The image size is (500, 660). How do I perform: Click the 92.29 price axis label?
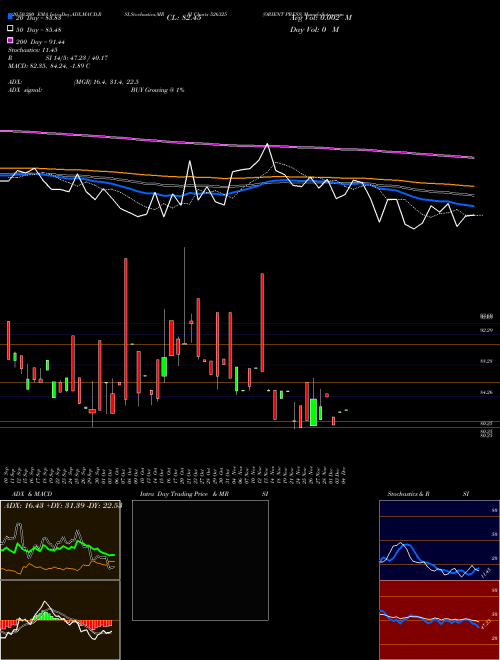coord(487,330)
